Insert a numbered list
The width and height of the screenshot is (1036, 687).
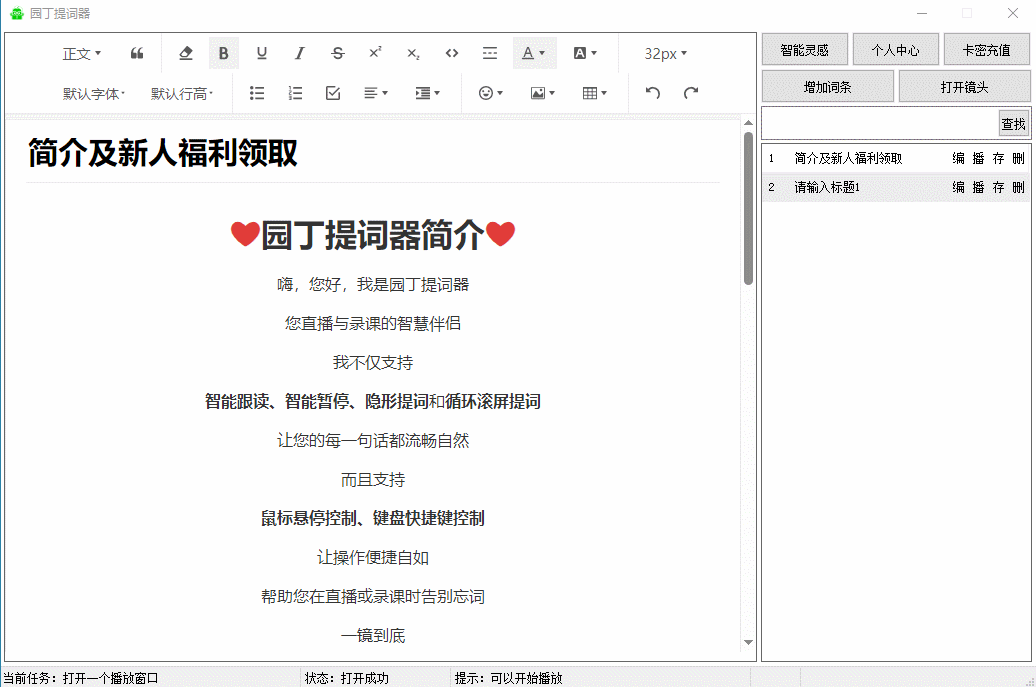tap(295, 93)
